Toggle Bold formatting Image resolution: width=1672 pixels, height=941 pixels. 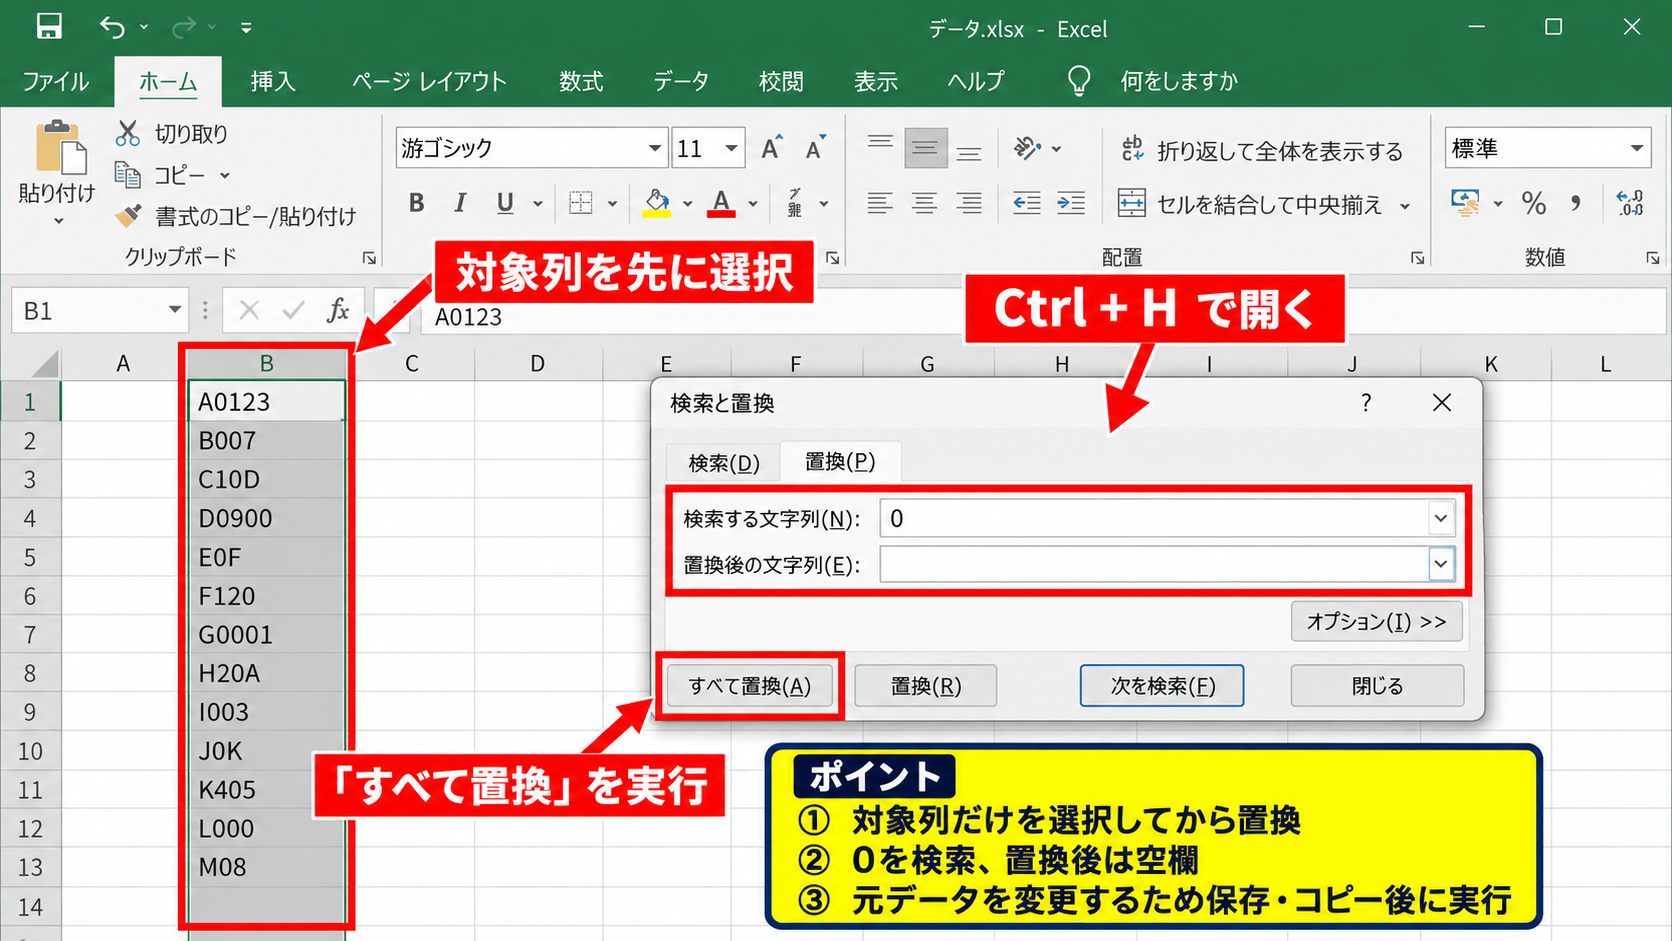pos(417,204)
